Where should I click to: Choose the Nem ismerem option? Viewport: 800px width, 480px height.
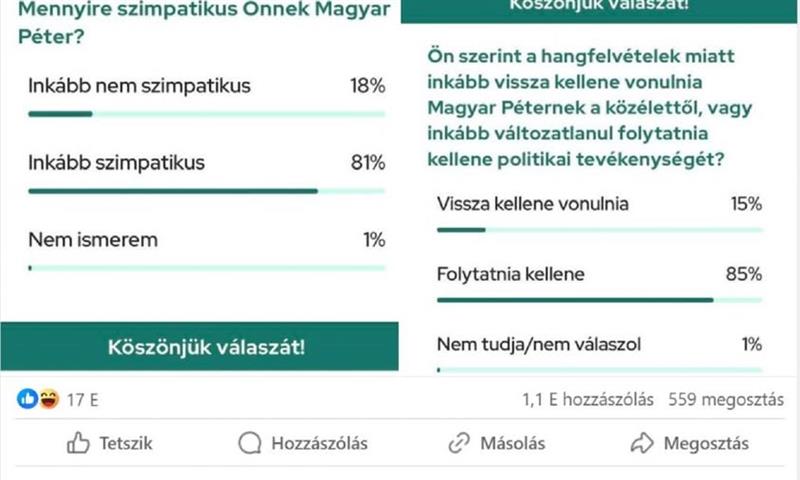(x=93, y=239)
